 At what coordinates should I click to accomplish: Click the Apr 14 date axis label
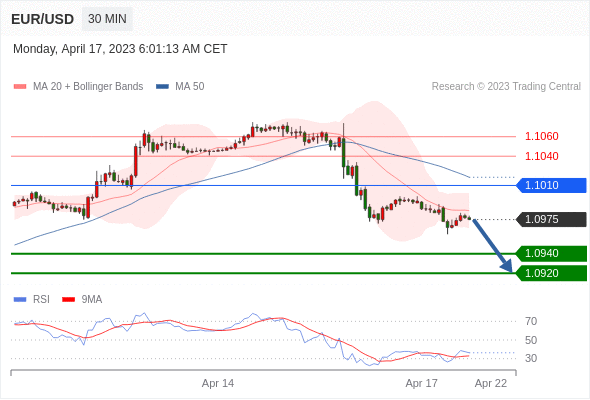point(218,383)
